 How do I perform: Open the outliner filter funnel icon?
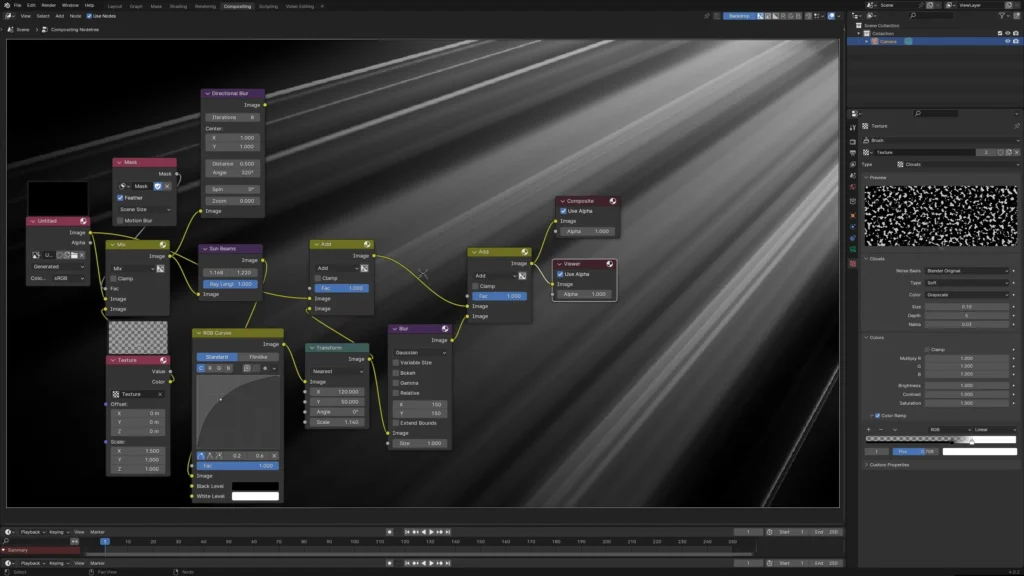coord(1004,15)
